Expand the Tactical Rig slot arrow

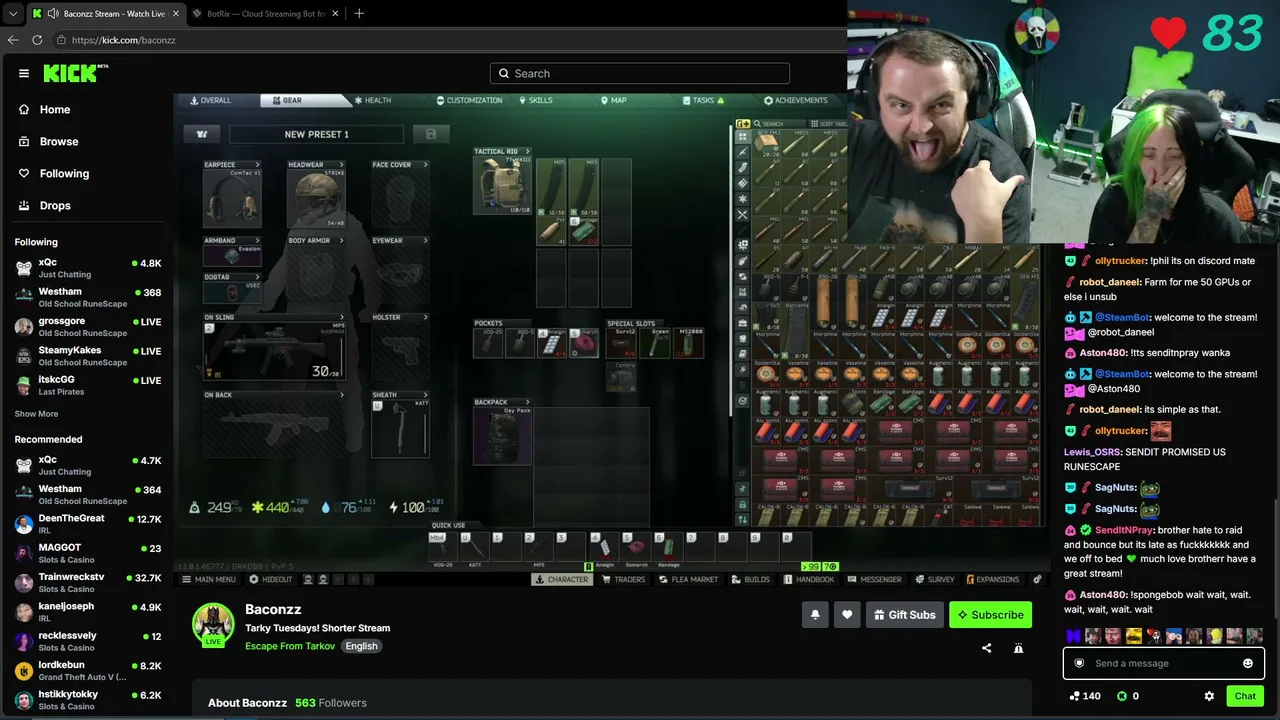527,152
